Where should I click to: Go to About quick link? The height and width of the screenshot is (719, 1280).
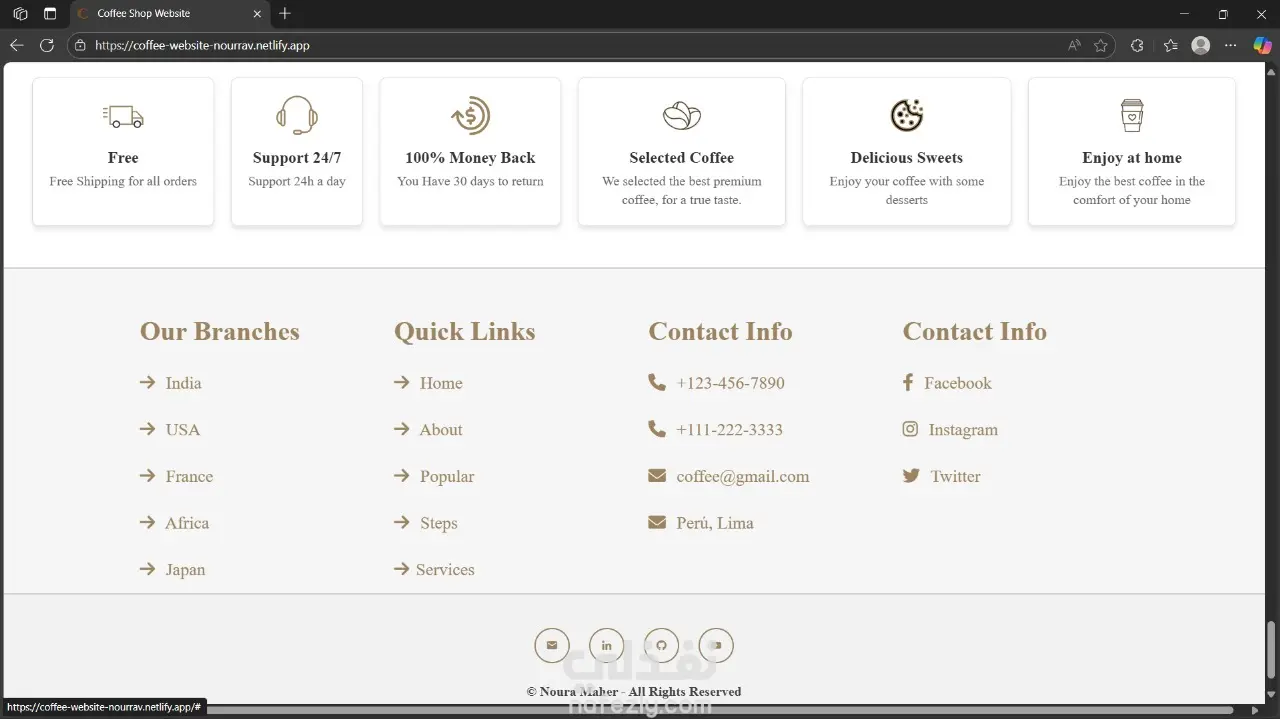pyautogui.click(x=441, y=430)
